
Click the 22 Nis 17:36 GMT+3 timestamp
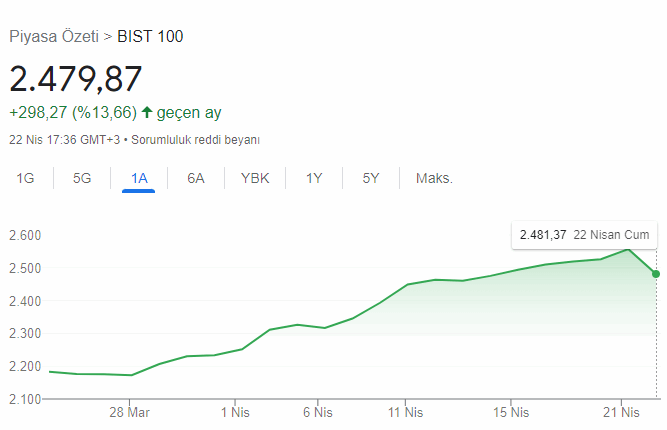(65, 140)
